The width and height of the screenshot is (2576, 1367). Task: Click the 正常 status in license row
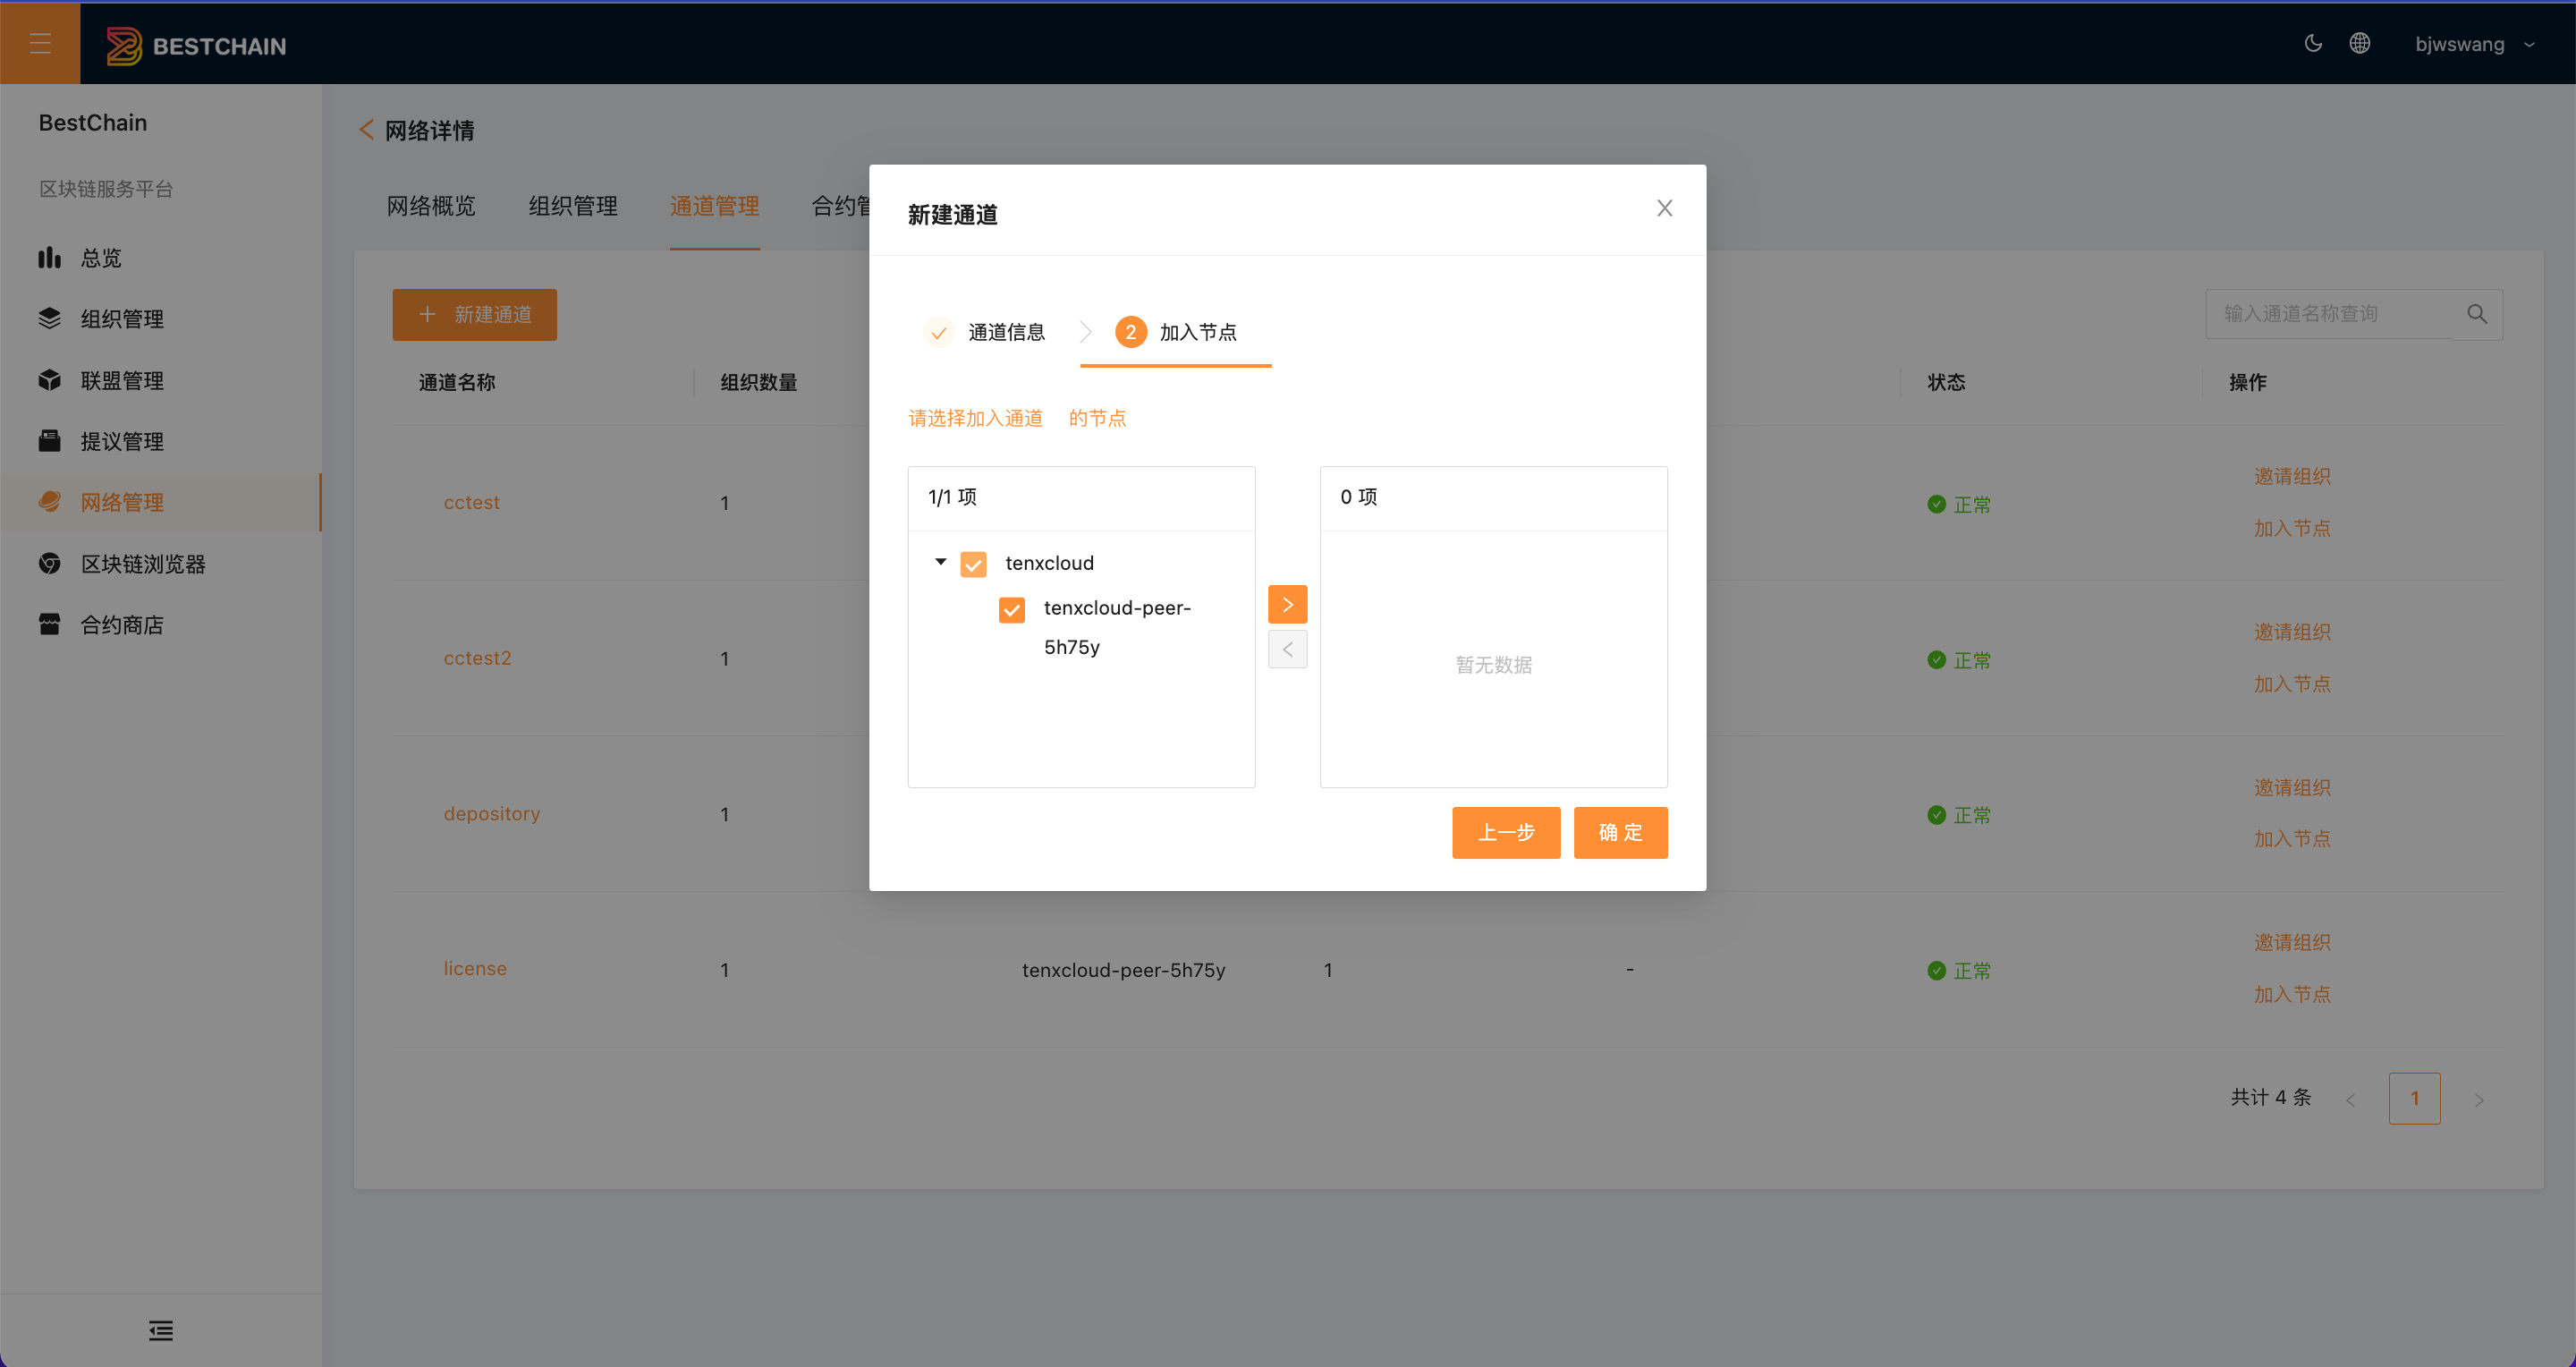click(x=1959, y=971)
